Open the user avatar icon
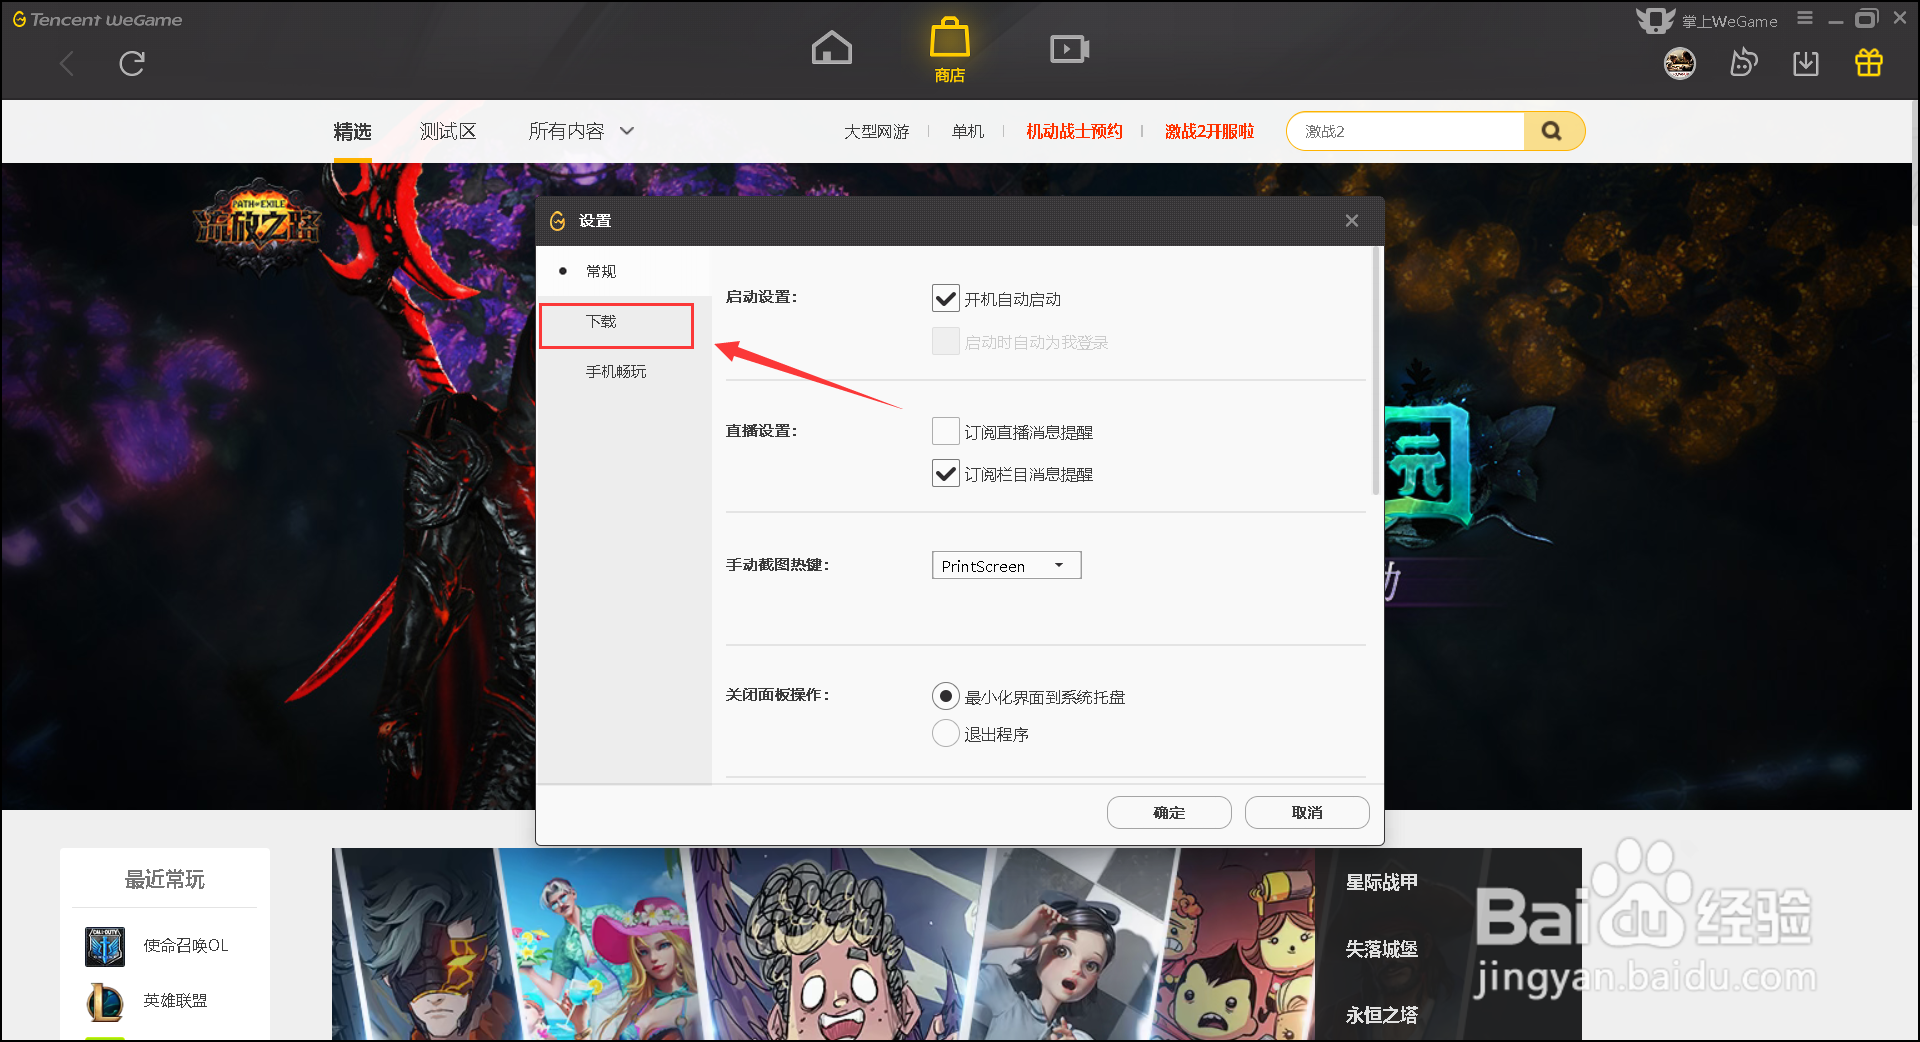Screen dimensions: 1920x1042 (1679, 64)
